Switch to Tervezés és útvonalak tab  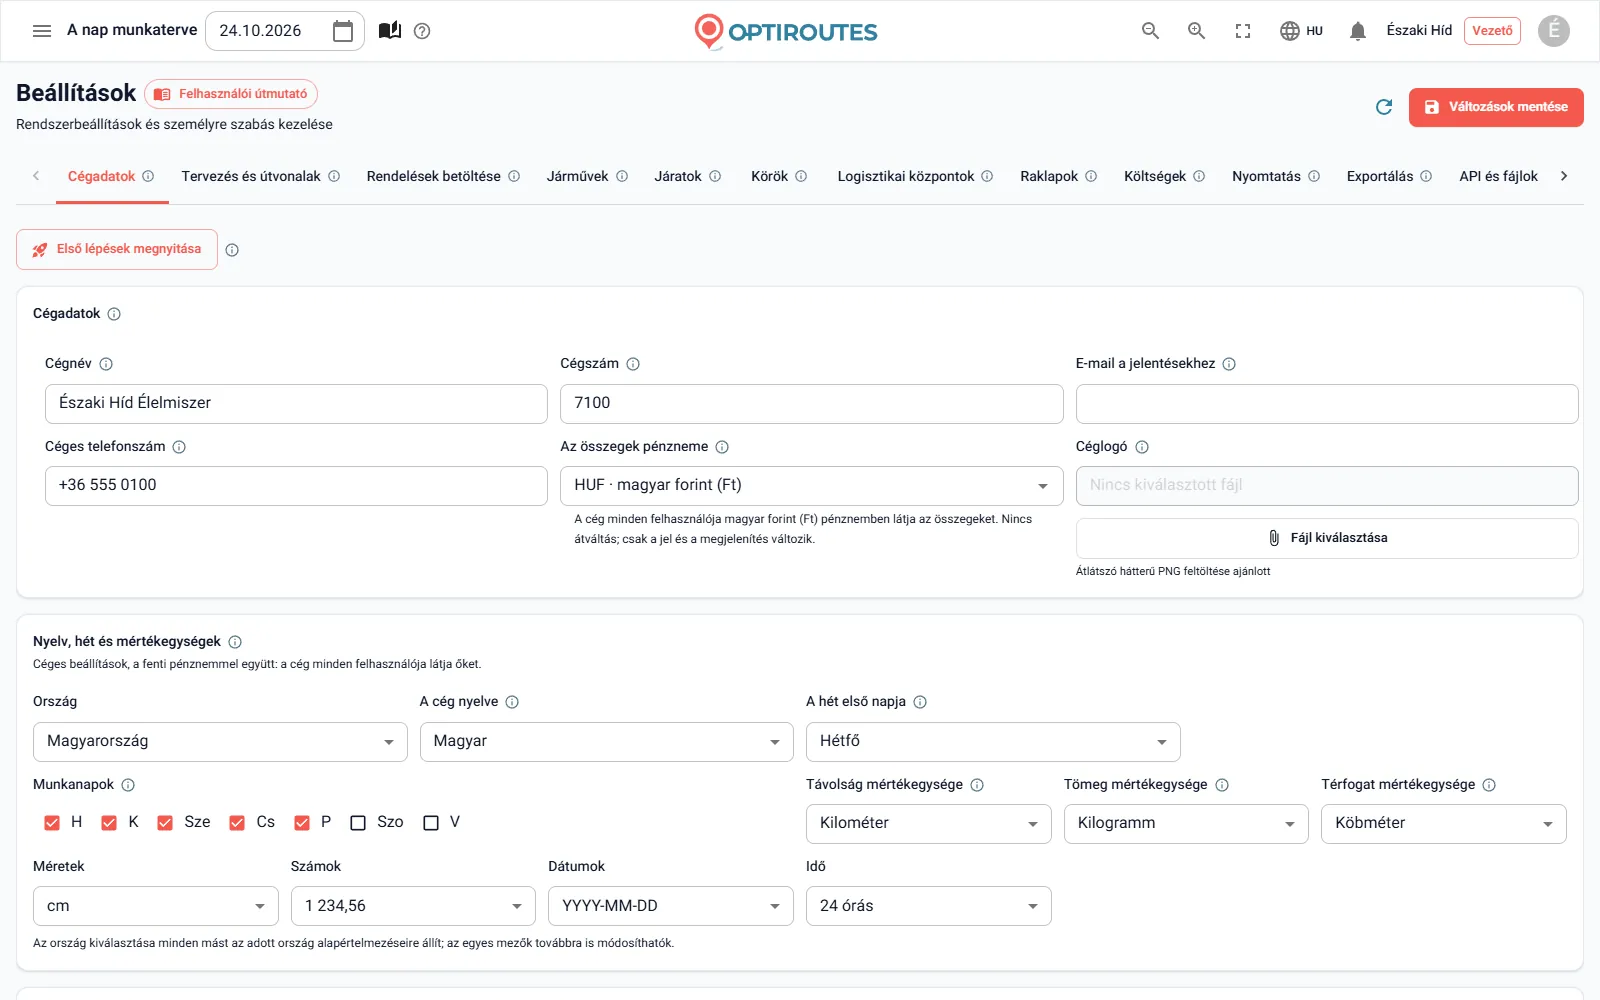[261, 177]
